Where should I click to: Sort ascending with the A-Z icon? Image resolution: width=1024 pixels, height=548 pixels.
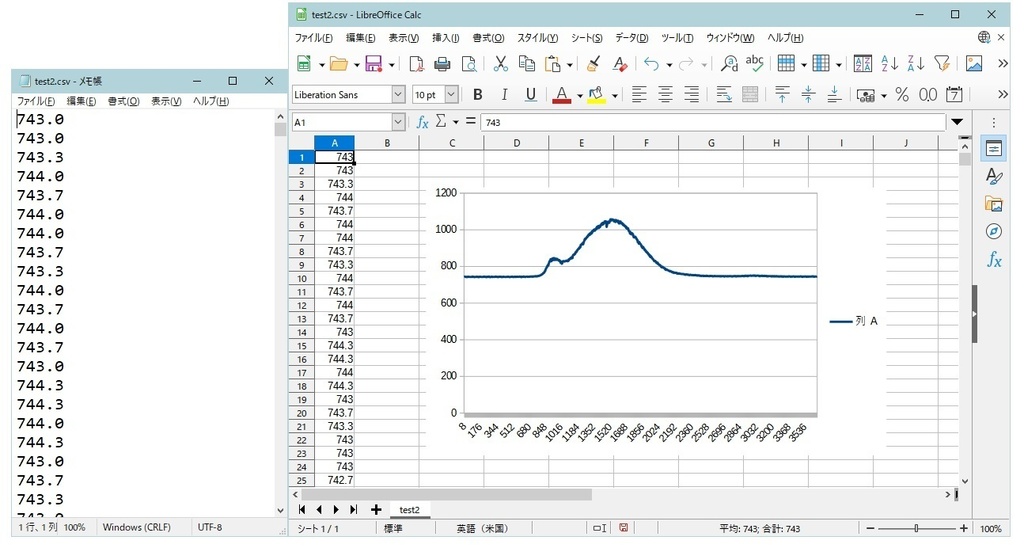[x=889, y=63]
